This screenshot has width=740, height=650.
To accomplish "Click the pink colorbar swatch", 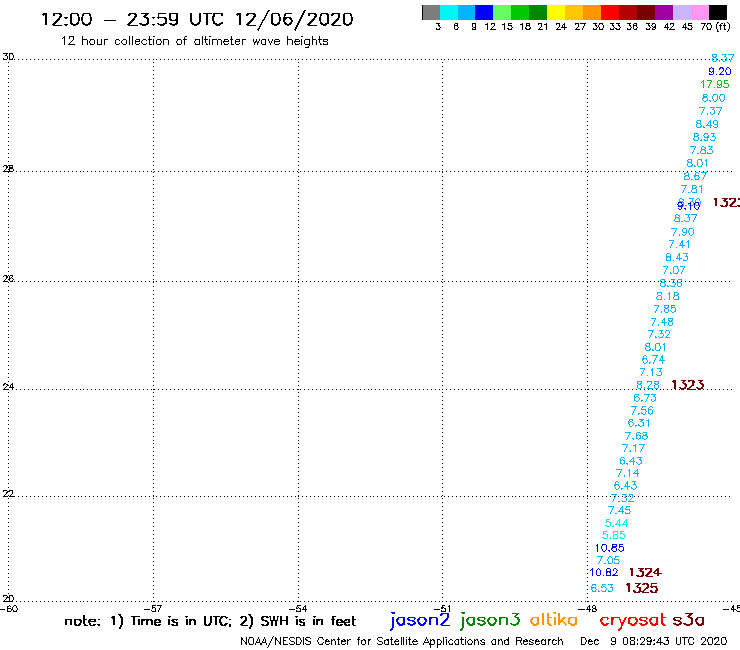I will tap(699, 12).
